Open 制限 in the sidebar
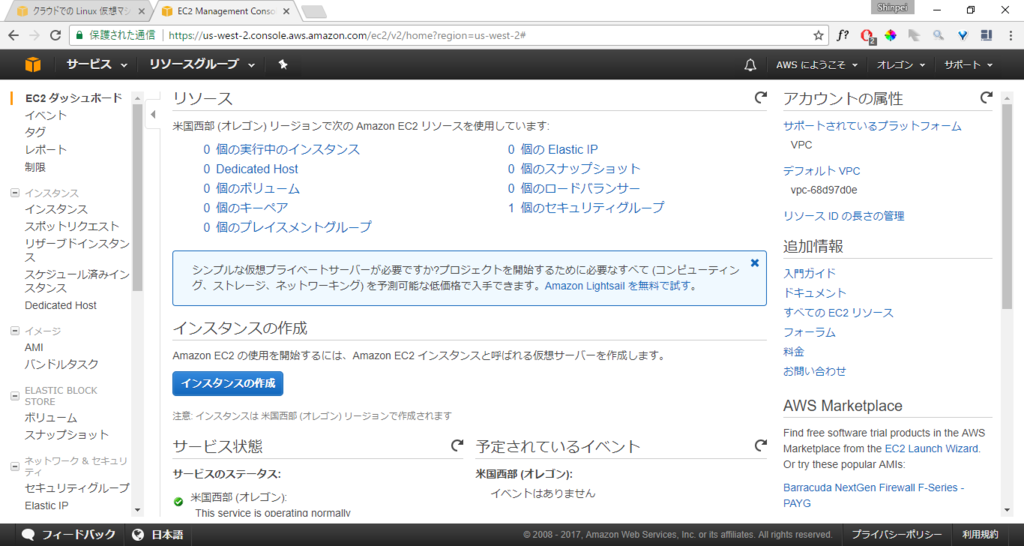This screenshot has height=546, width=1024. 35,167
